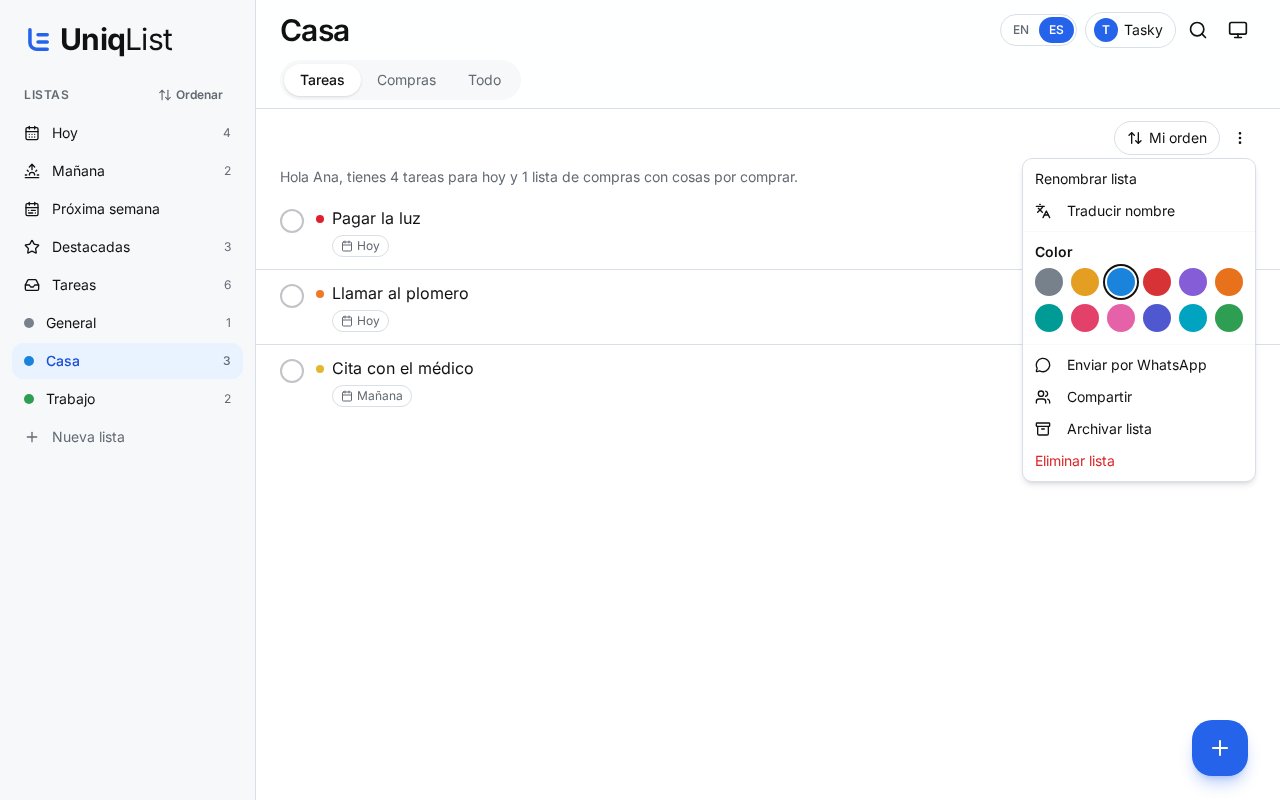Check off Llamar al plomero task
Screen dimensions: 1280x800
292,296
